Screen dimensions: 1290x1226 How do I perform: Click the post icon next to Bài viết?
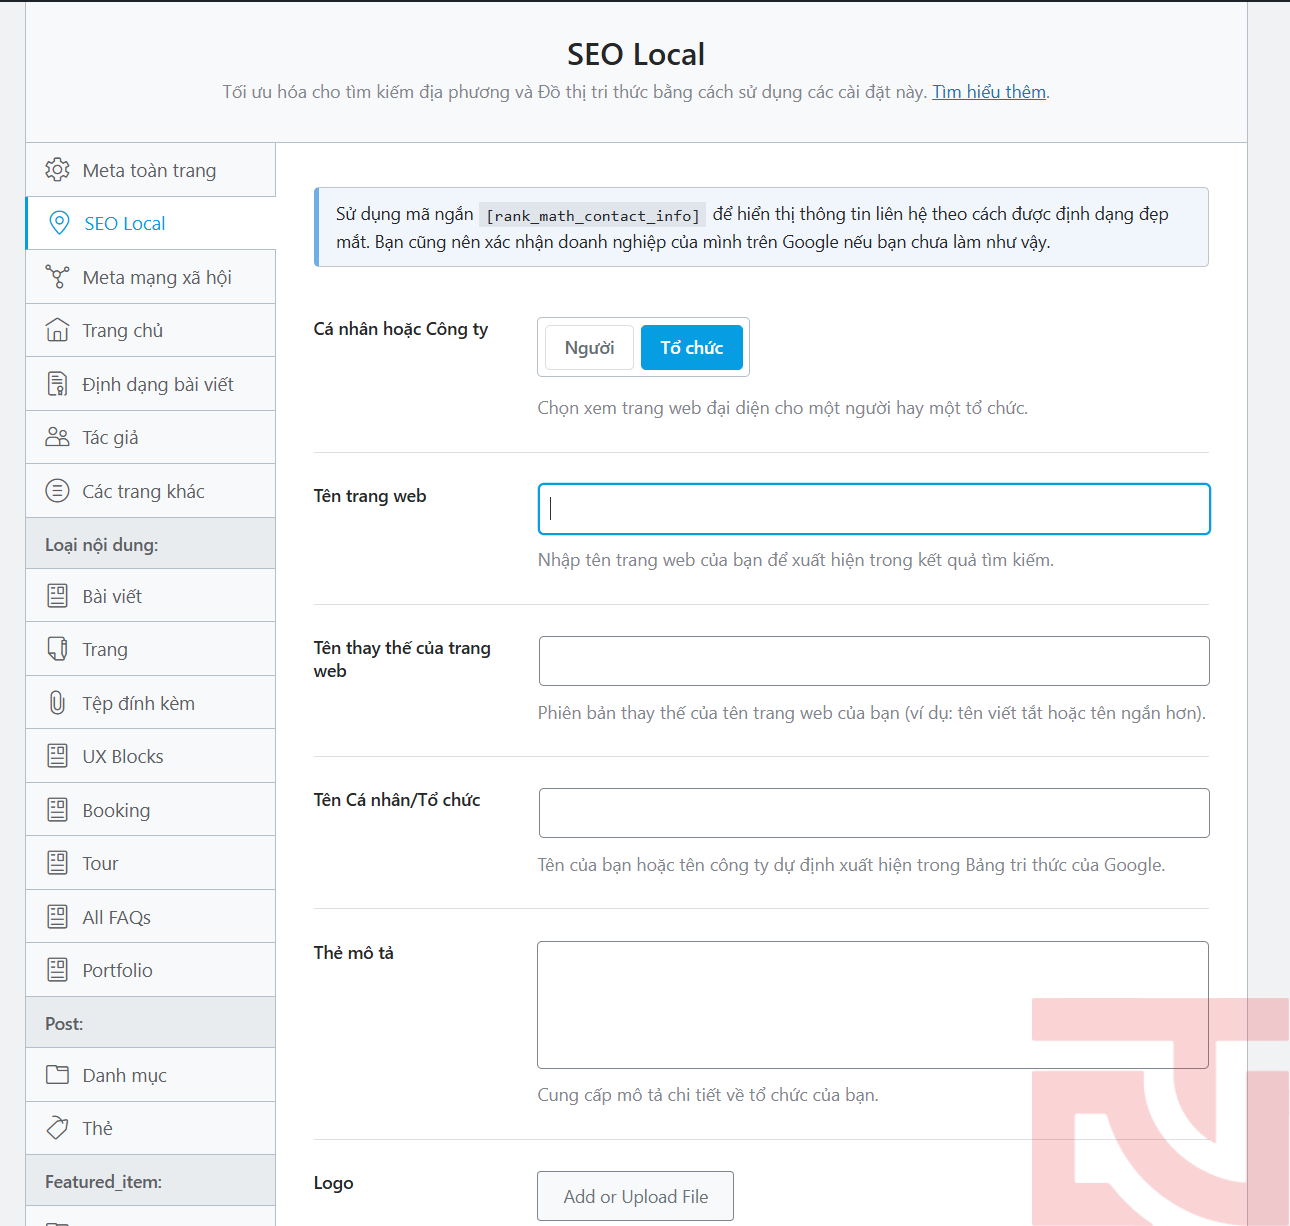58,596
